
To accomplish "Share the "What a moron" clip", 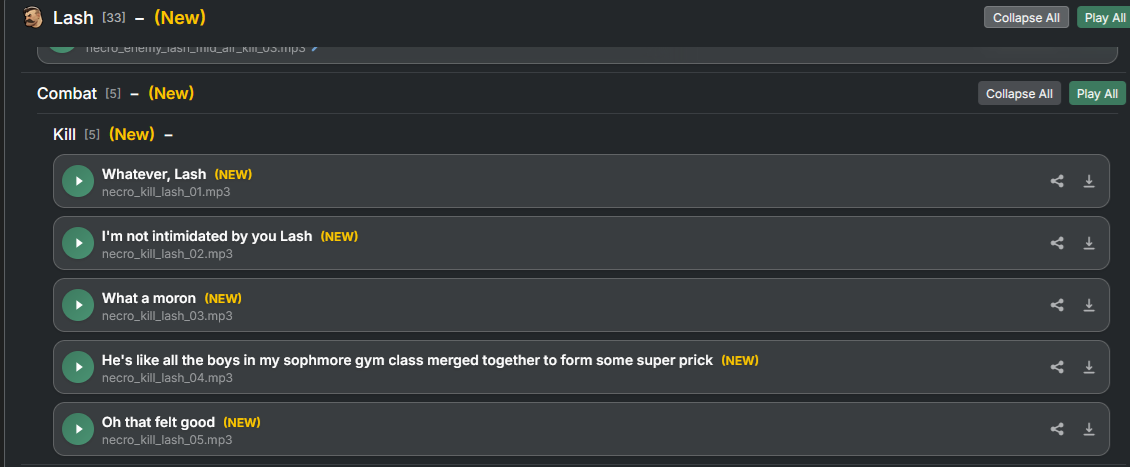I will [x=1056, y=305].
